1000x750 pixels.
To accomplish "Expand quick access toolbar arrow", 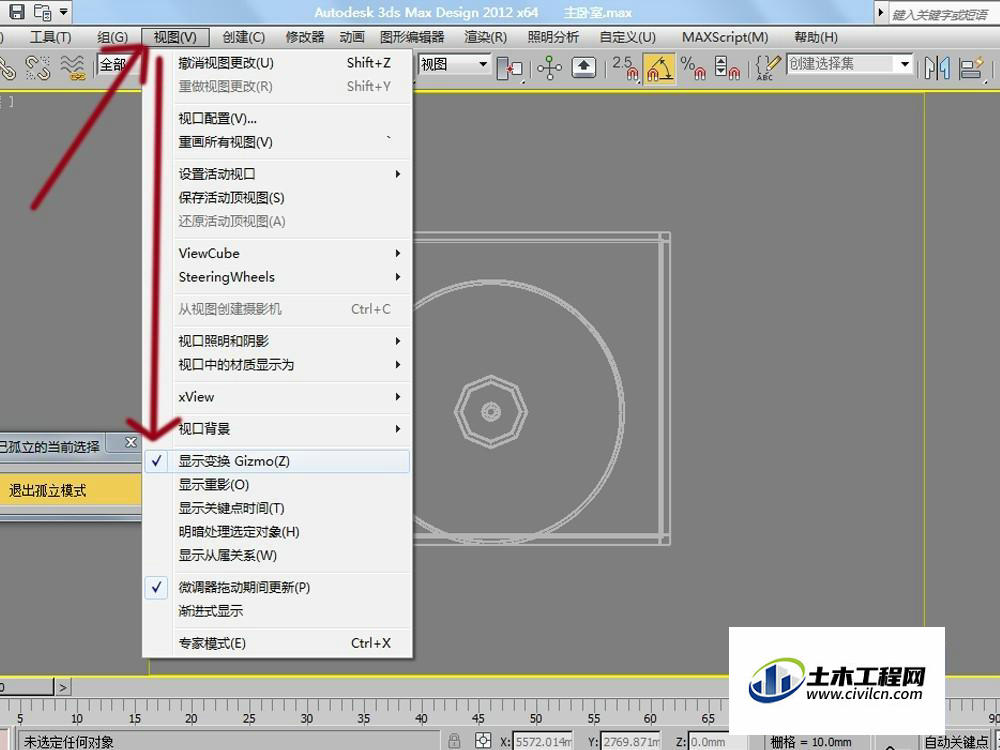I will [64, 11].
